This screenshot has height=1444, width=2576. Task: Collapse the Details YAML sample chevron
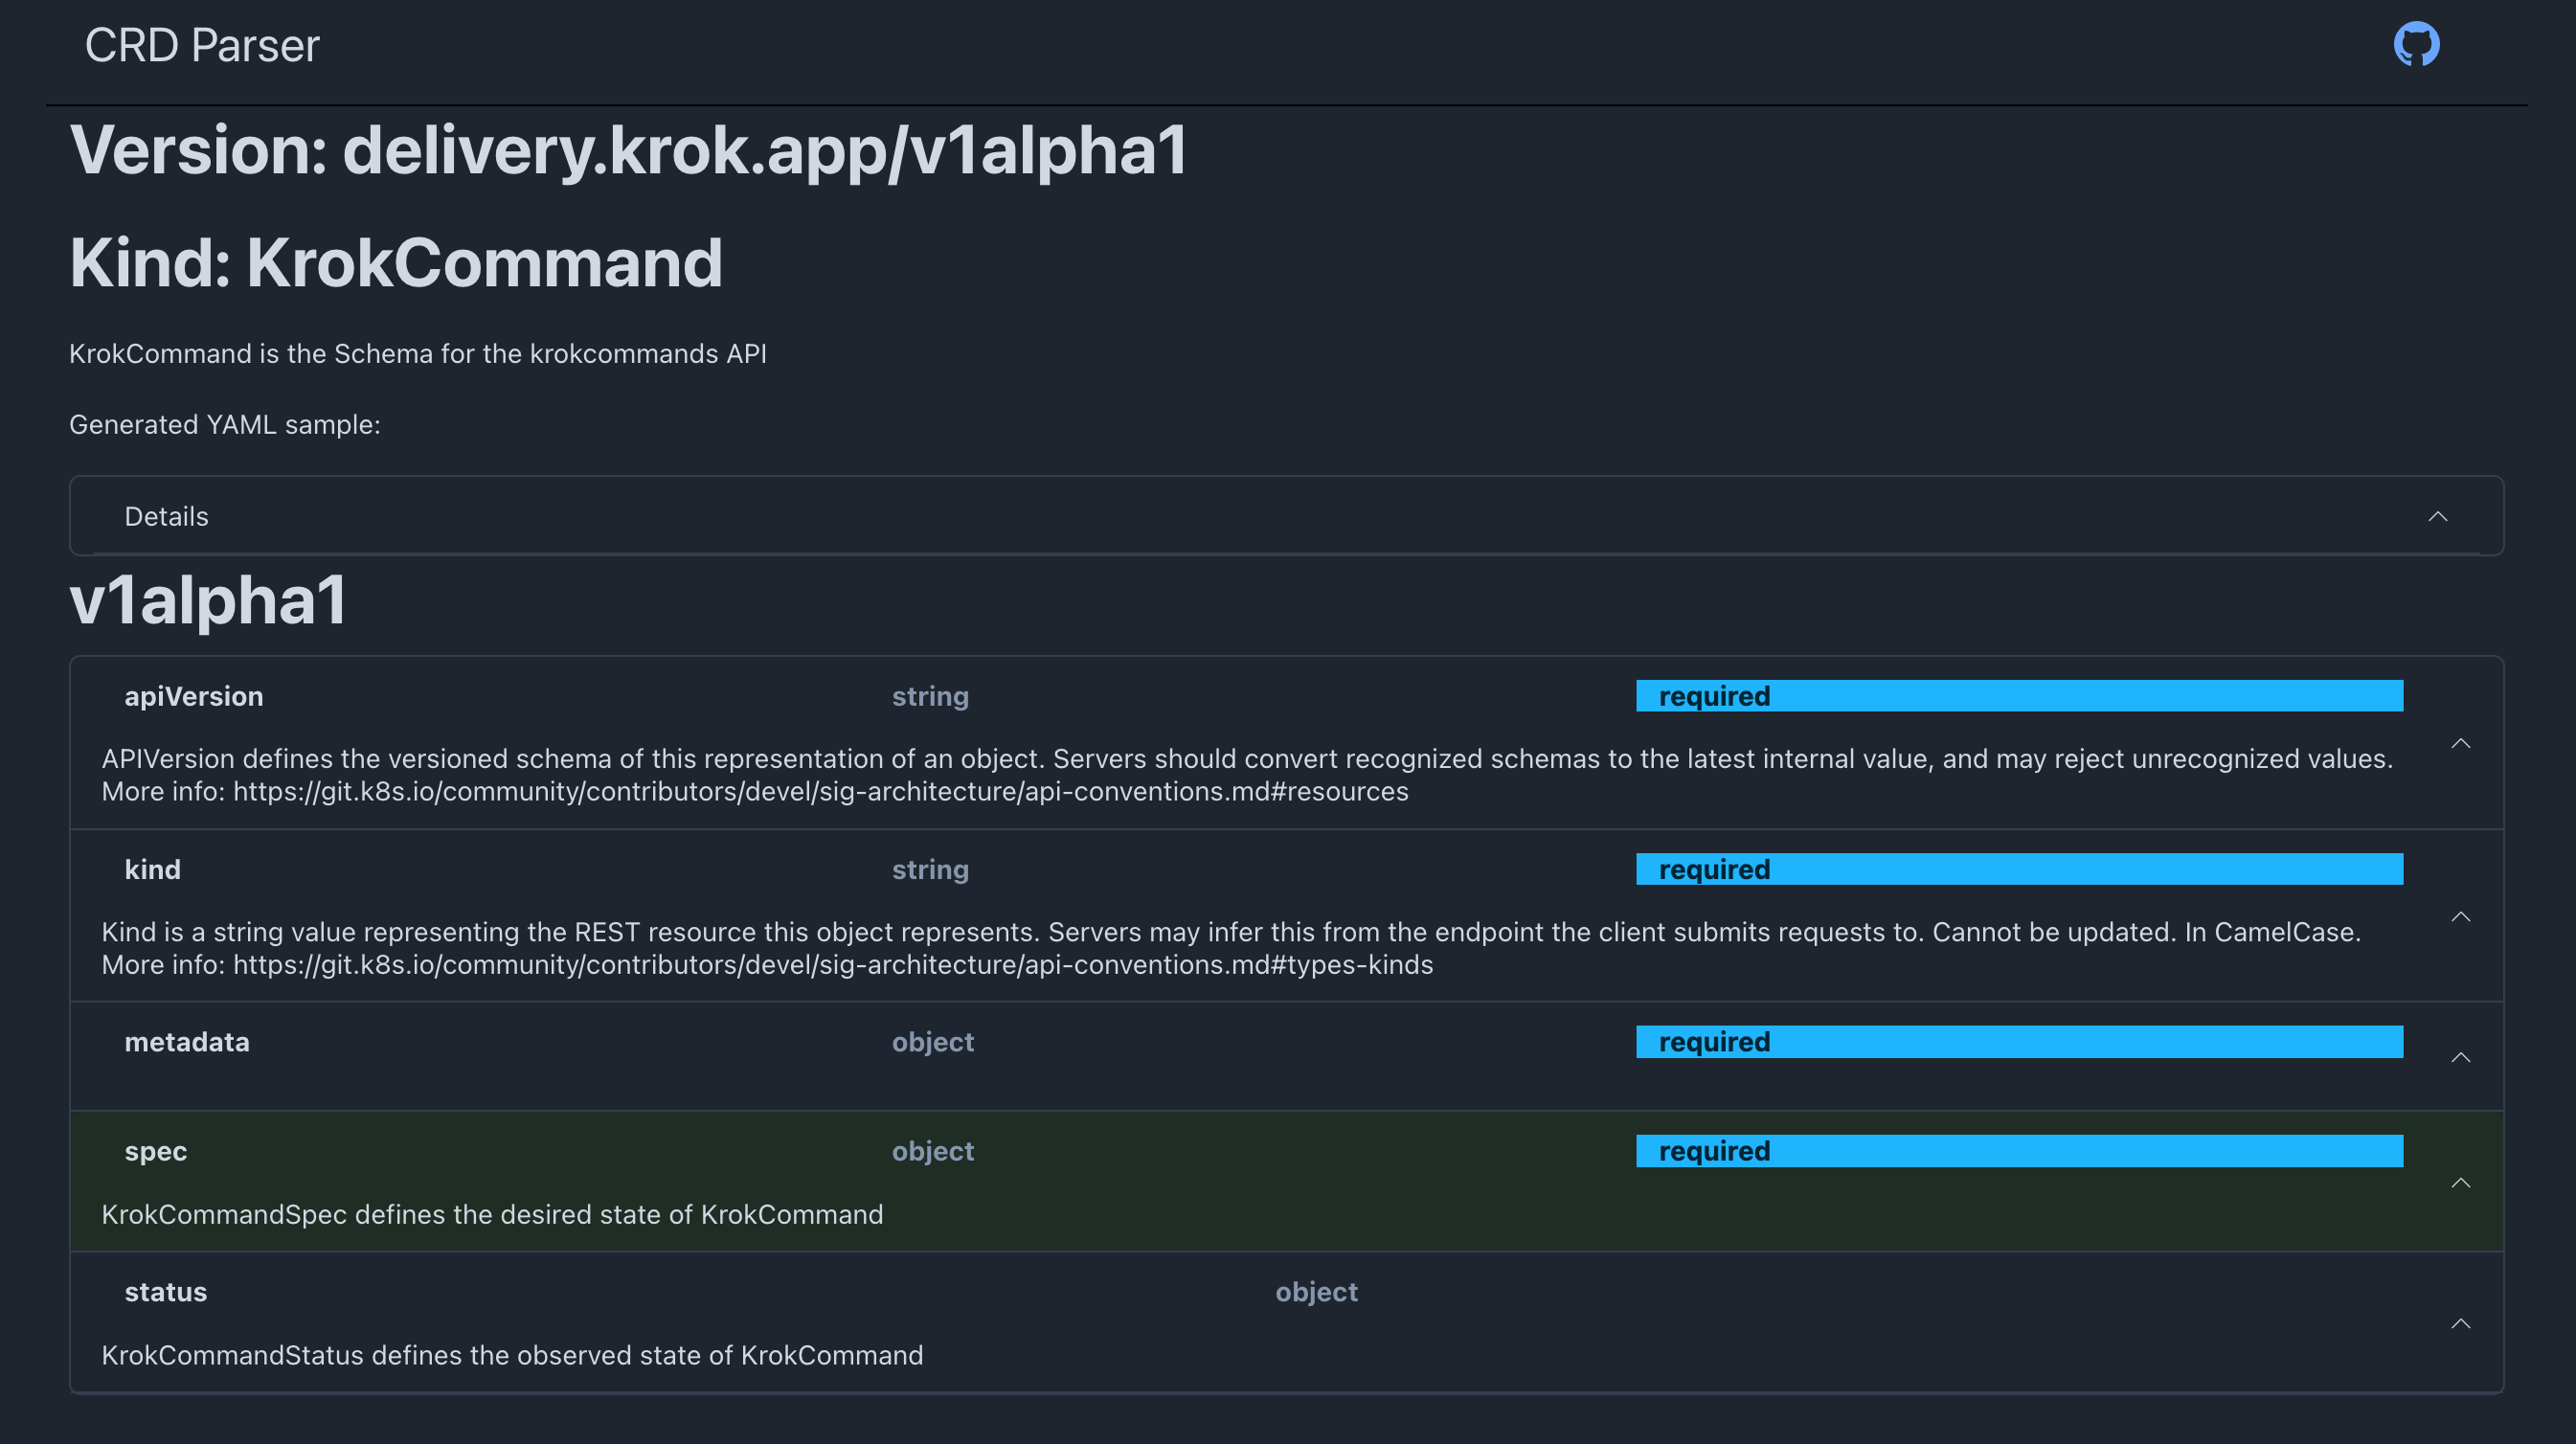2438,516
